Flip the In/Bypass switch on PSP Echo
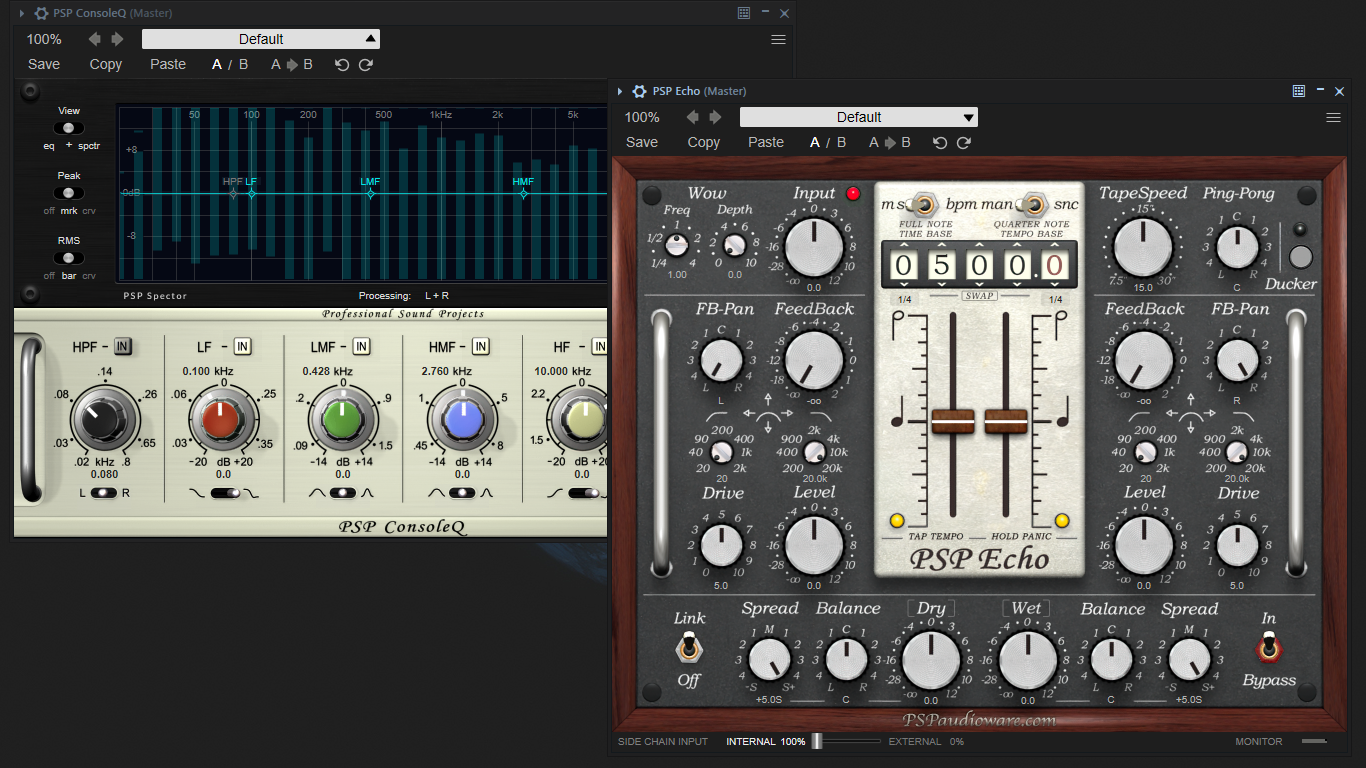 [1268, 649]
